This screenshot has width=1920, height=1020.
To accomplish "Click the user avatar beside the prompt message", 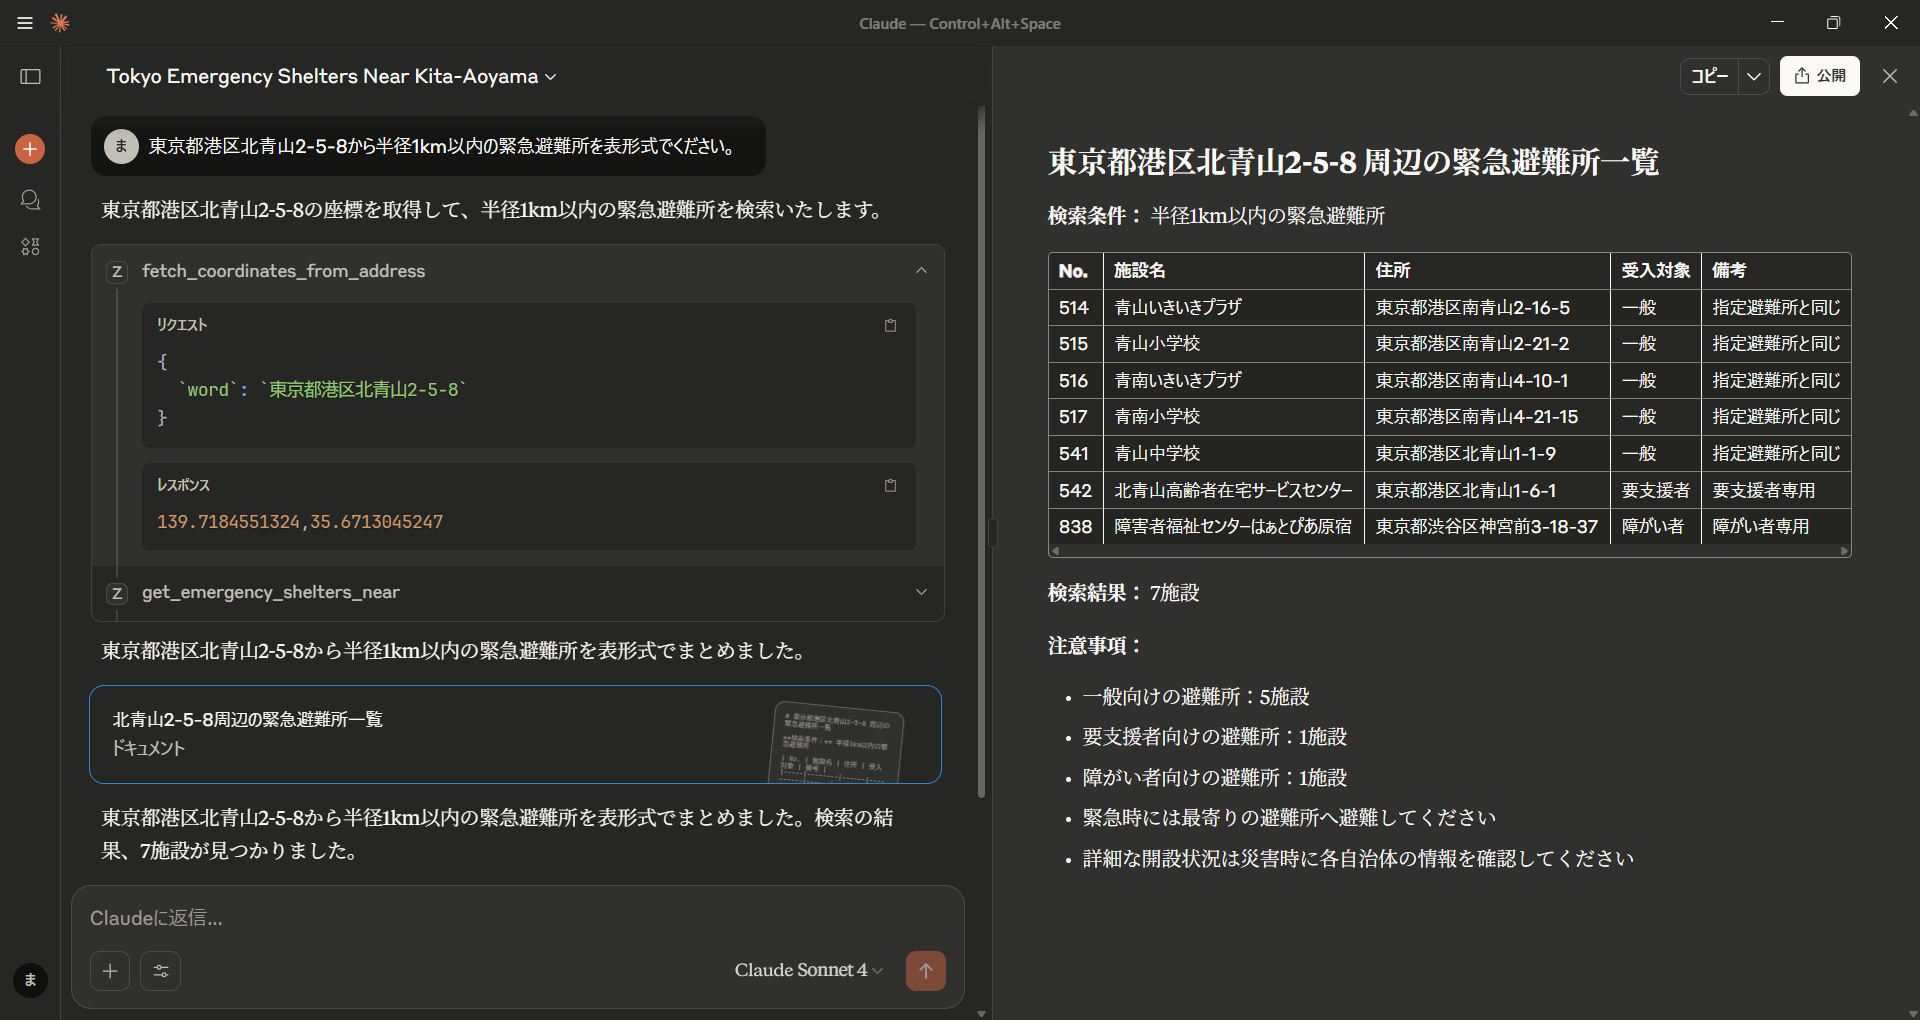I will [122, 146].
